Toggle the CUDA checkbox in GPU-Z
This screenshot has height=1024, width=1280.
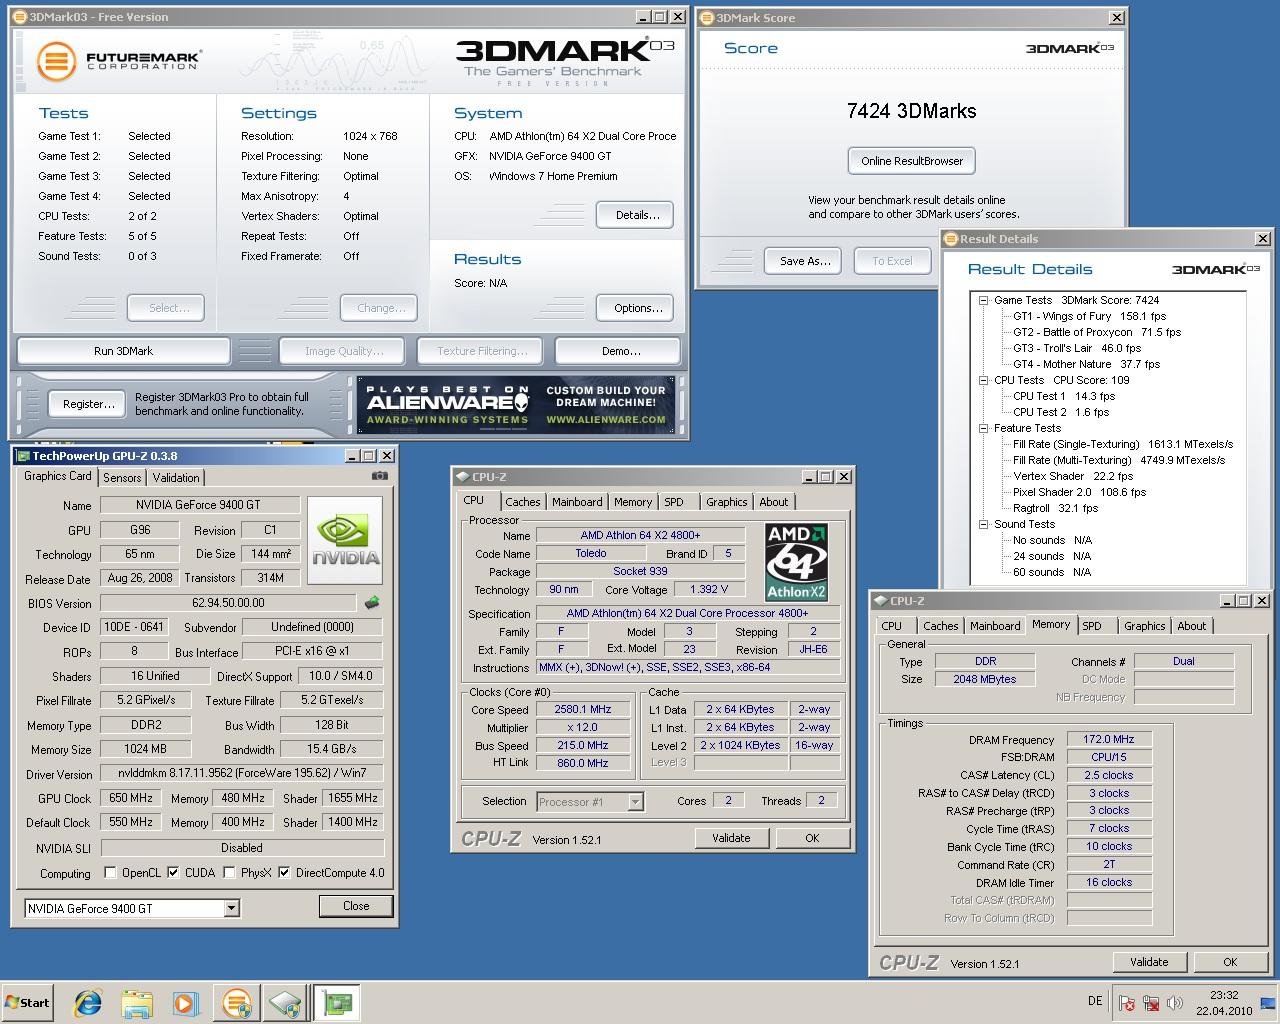(174, 872)
